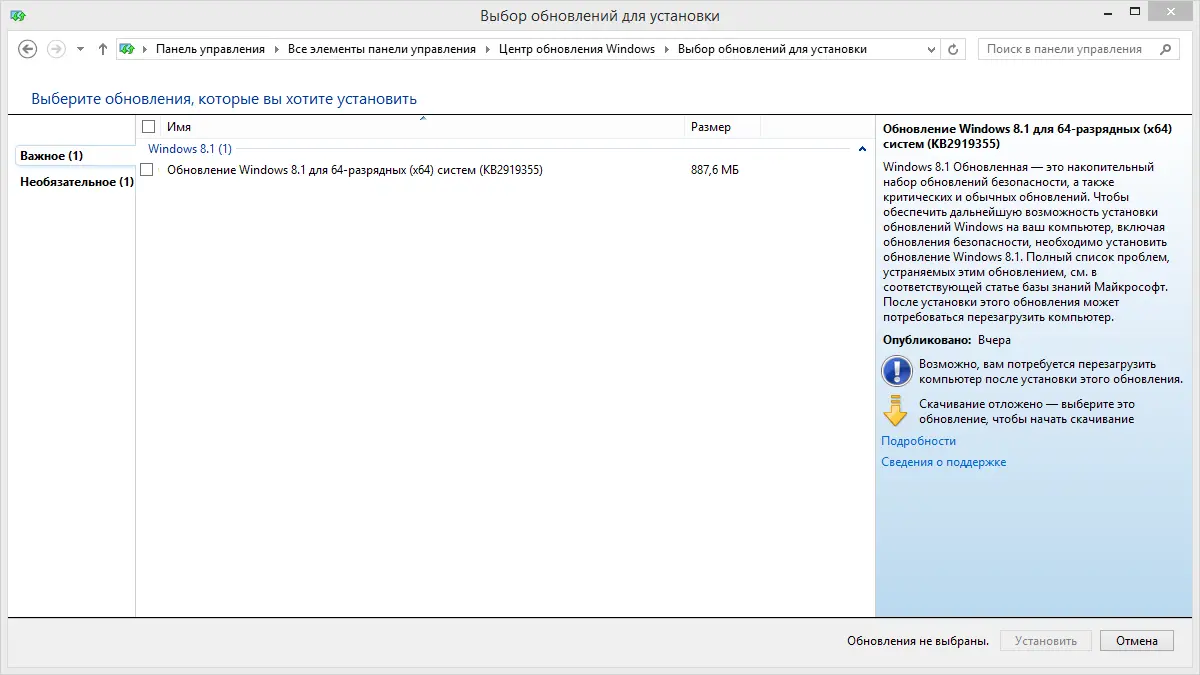Click the 'Установить' button
The width and height of the screenshot is (1200, 675).
pos(1046,641)
